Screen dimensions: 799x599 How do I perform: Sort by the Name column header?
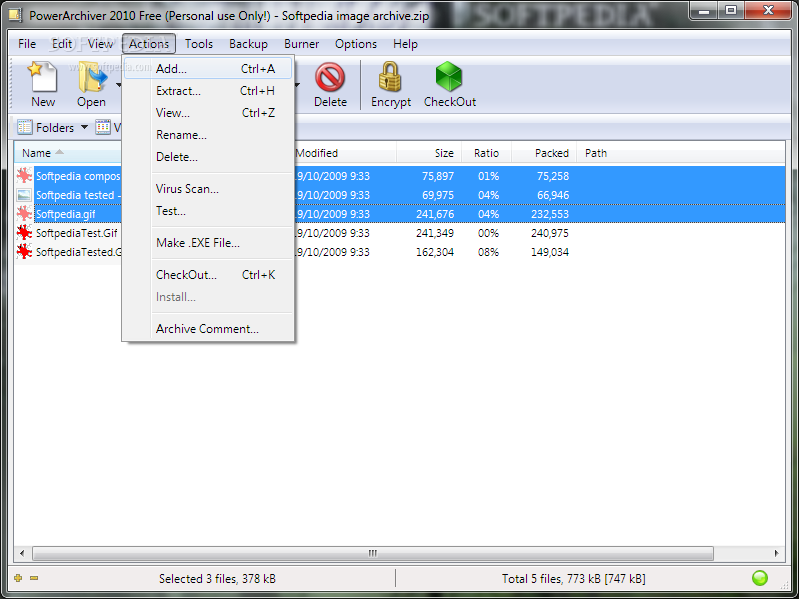pos(68,153)
